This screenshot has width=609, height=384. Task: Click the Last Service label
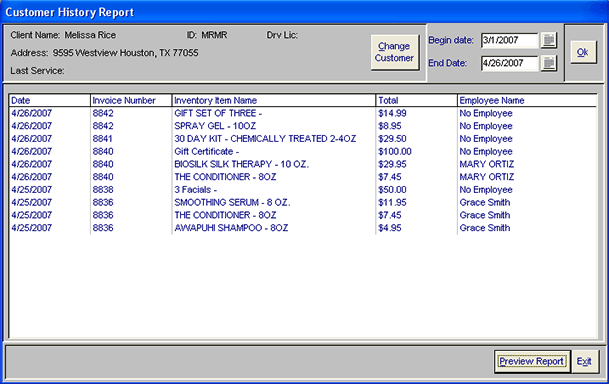coord(37,71)
